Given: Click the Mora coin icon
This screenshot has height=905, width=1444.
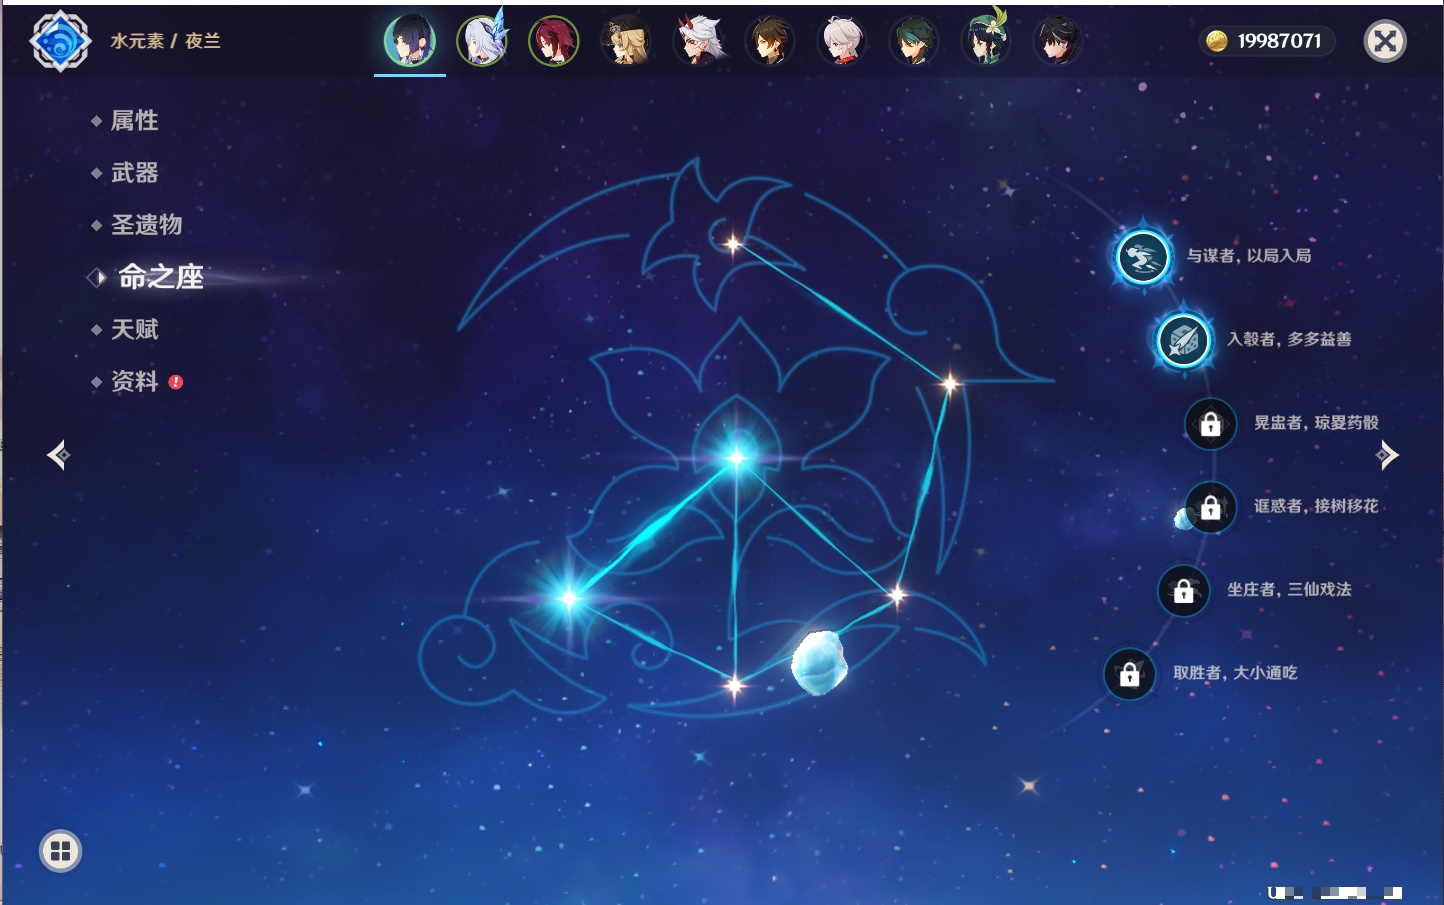Looking at the screenshot, I should (1216, 41).
